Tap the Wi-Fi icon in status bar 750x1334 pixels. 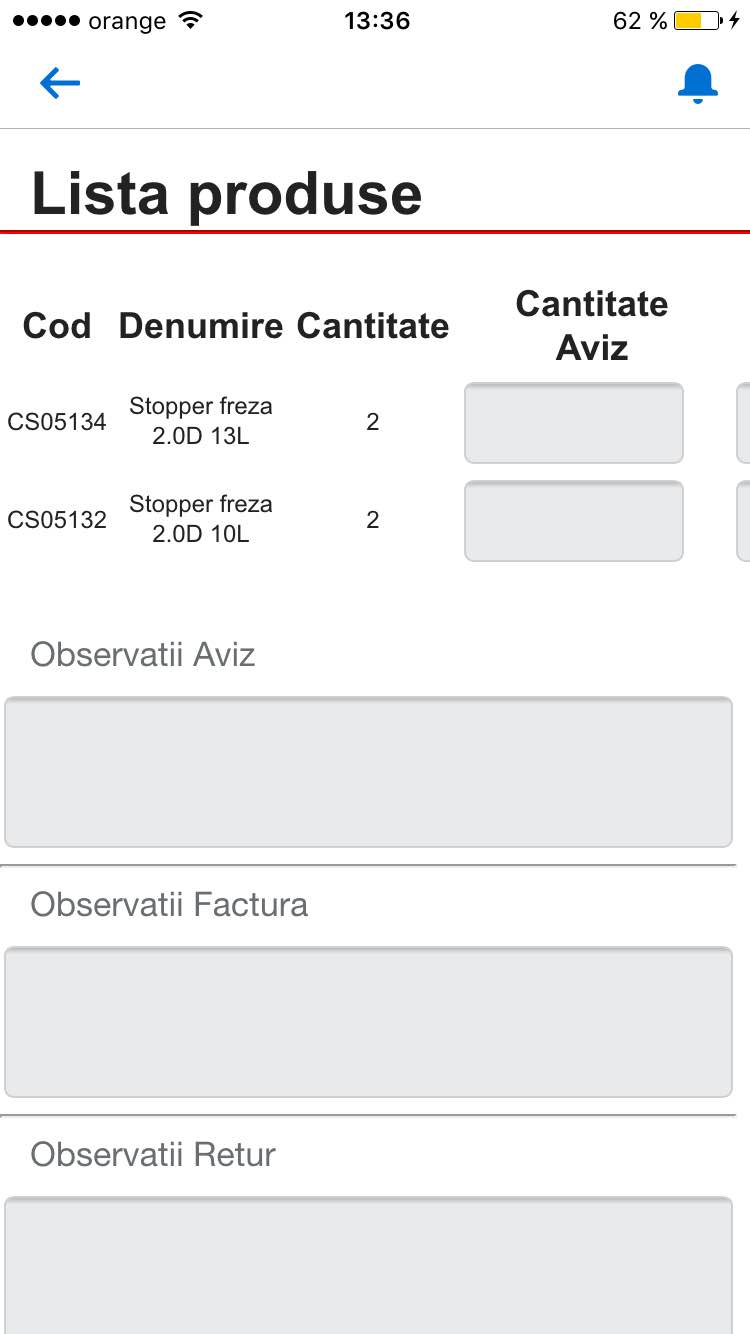pos(188,21)
